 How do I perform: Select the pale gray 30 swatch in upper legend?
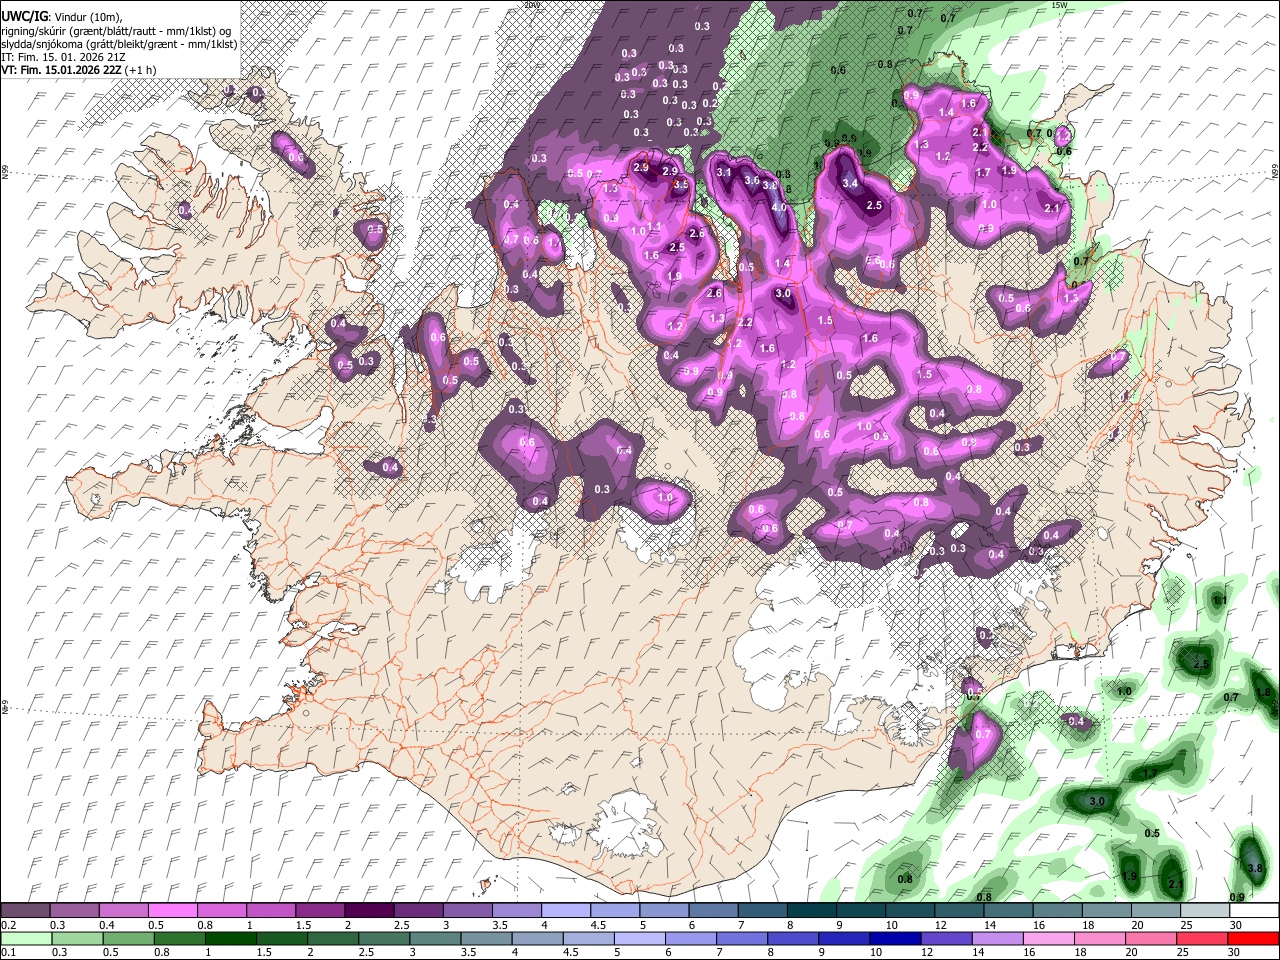coord(1255,911)
